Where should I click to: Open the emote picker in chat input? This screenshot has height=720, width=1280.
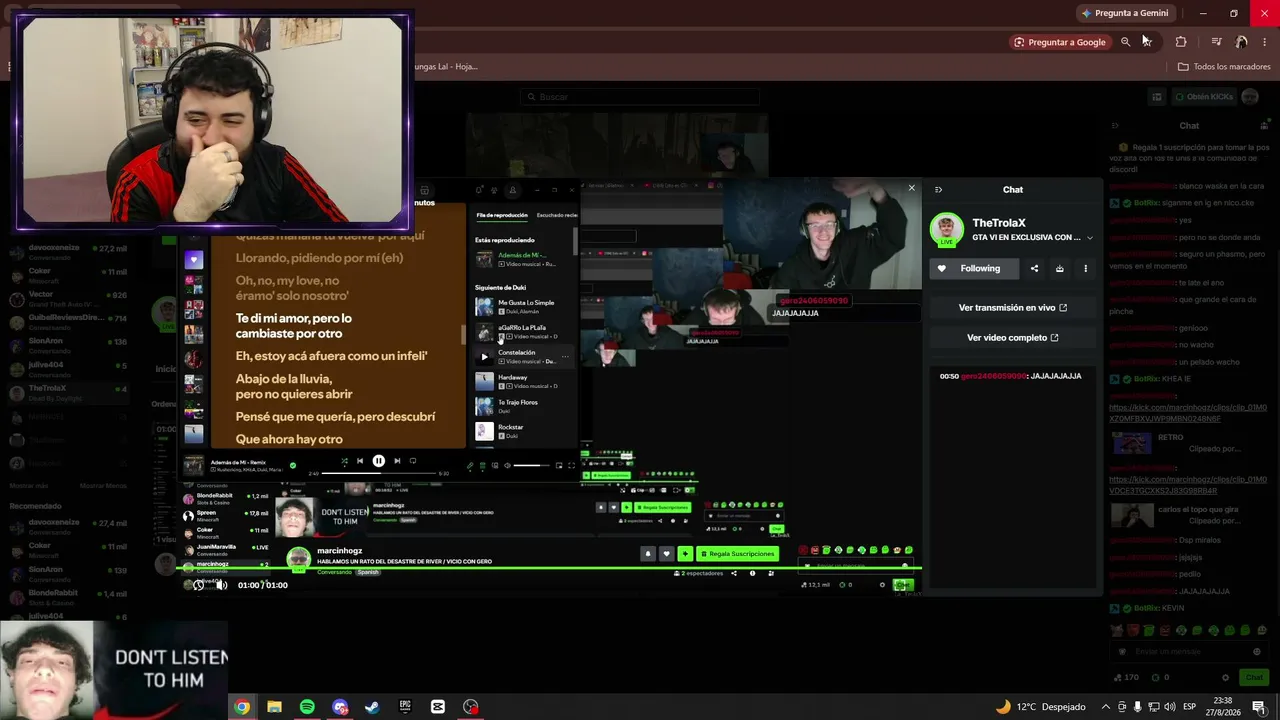[1257, 652]
